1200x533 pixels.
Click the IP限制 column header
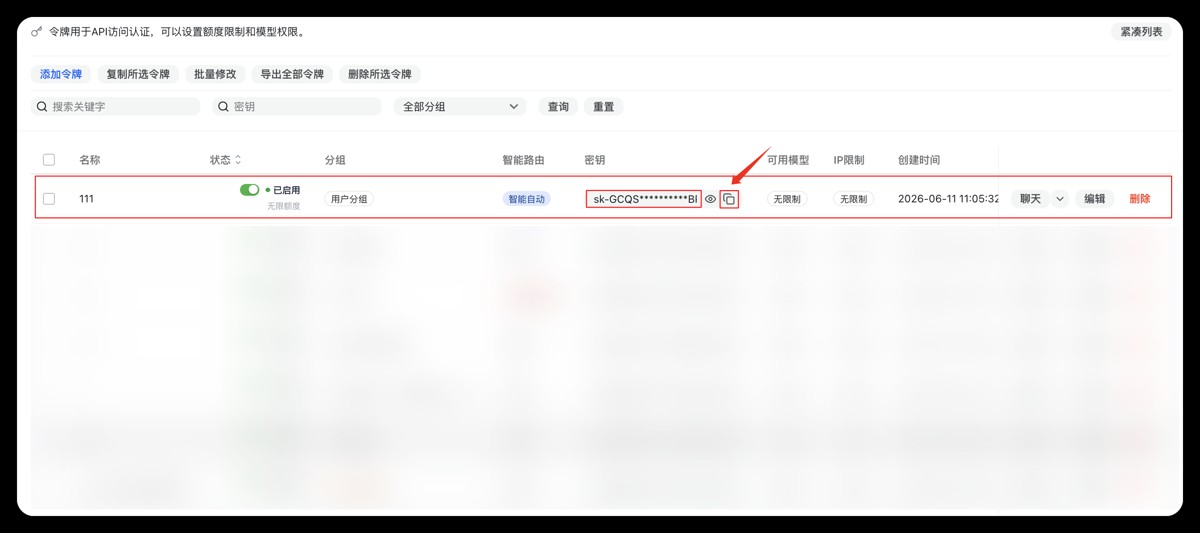849,160
